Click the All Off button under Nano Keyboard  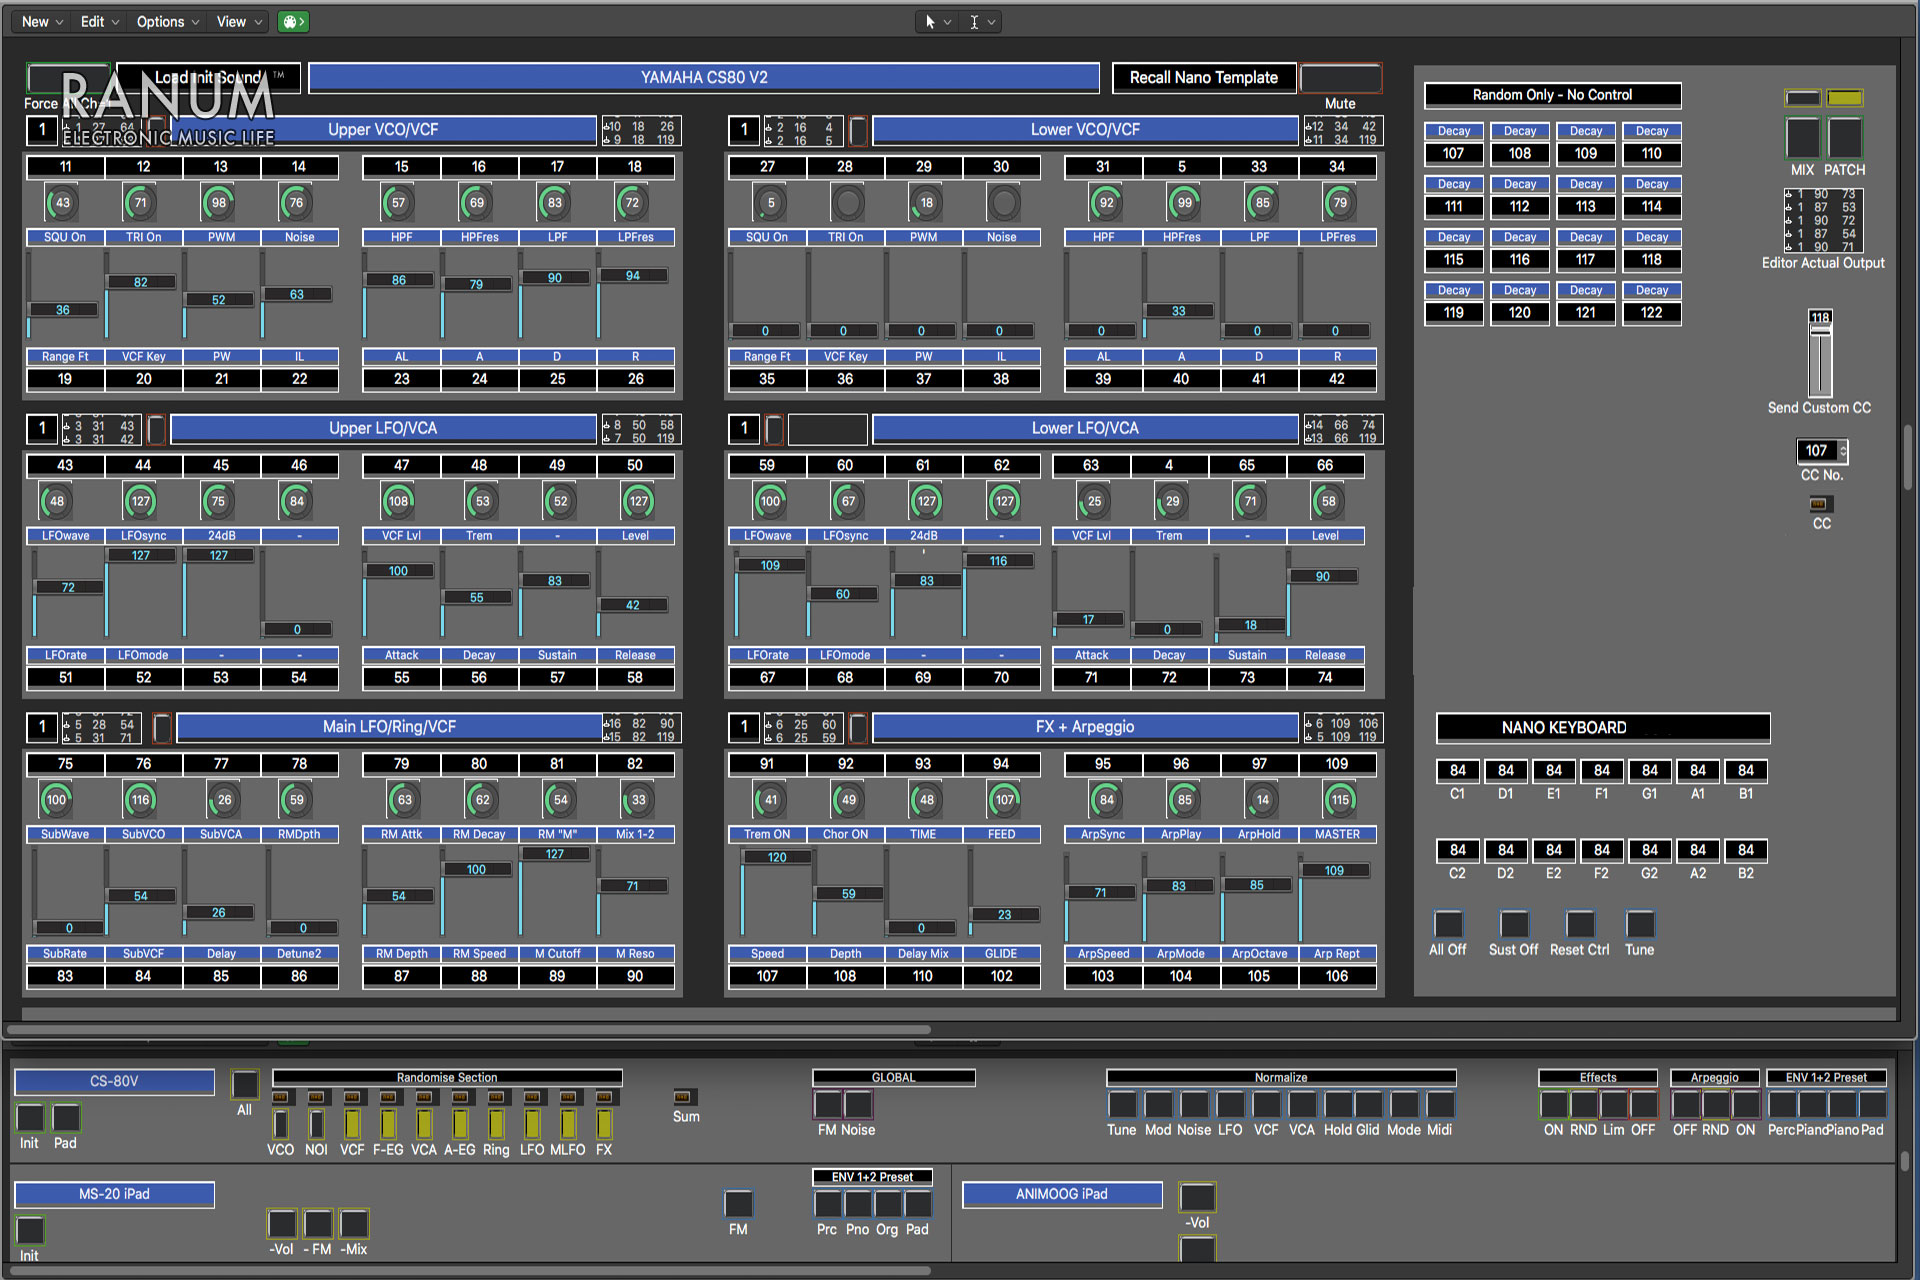[1448, 924]
